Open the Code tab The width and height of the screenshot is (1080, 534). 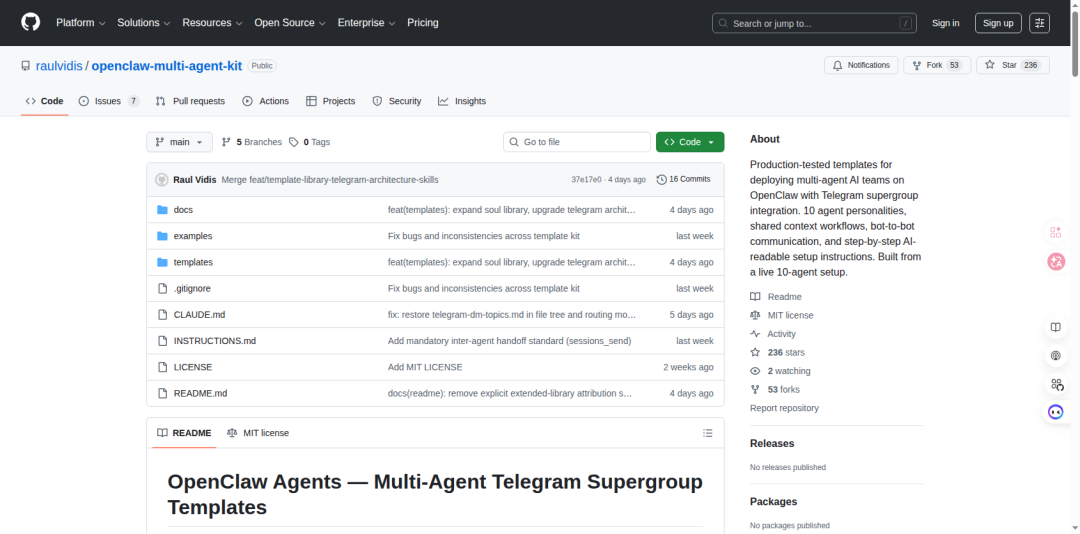tap(45, 101)
